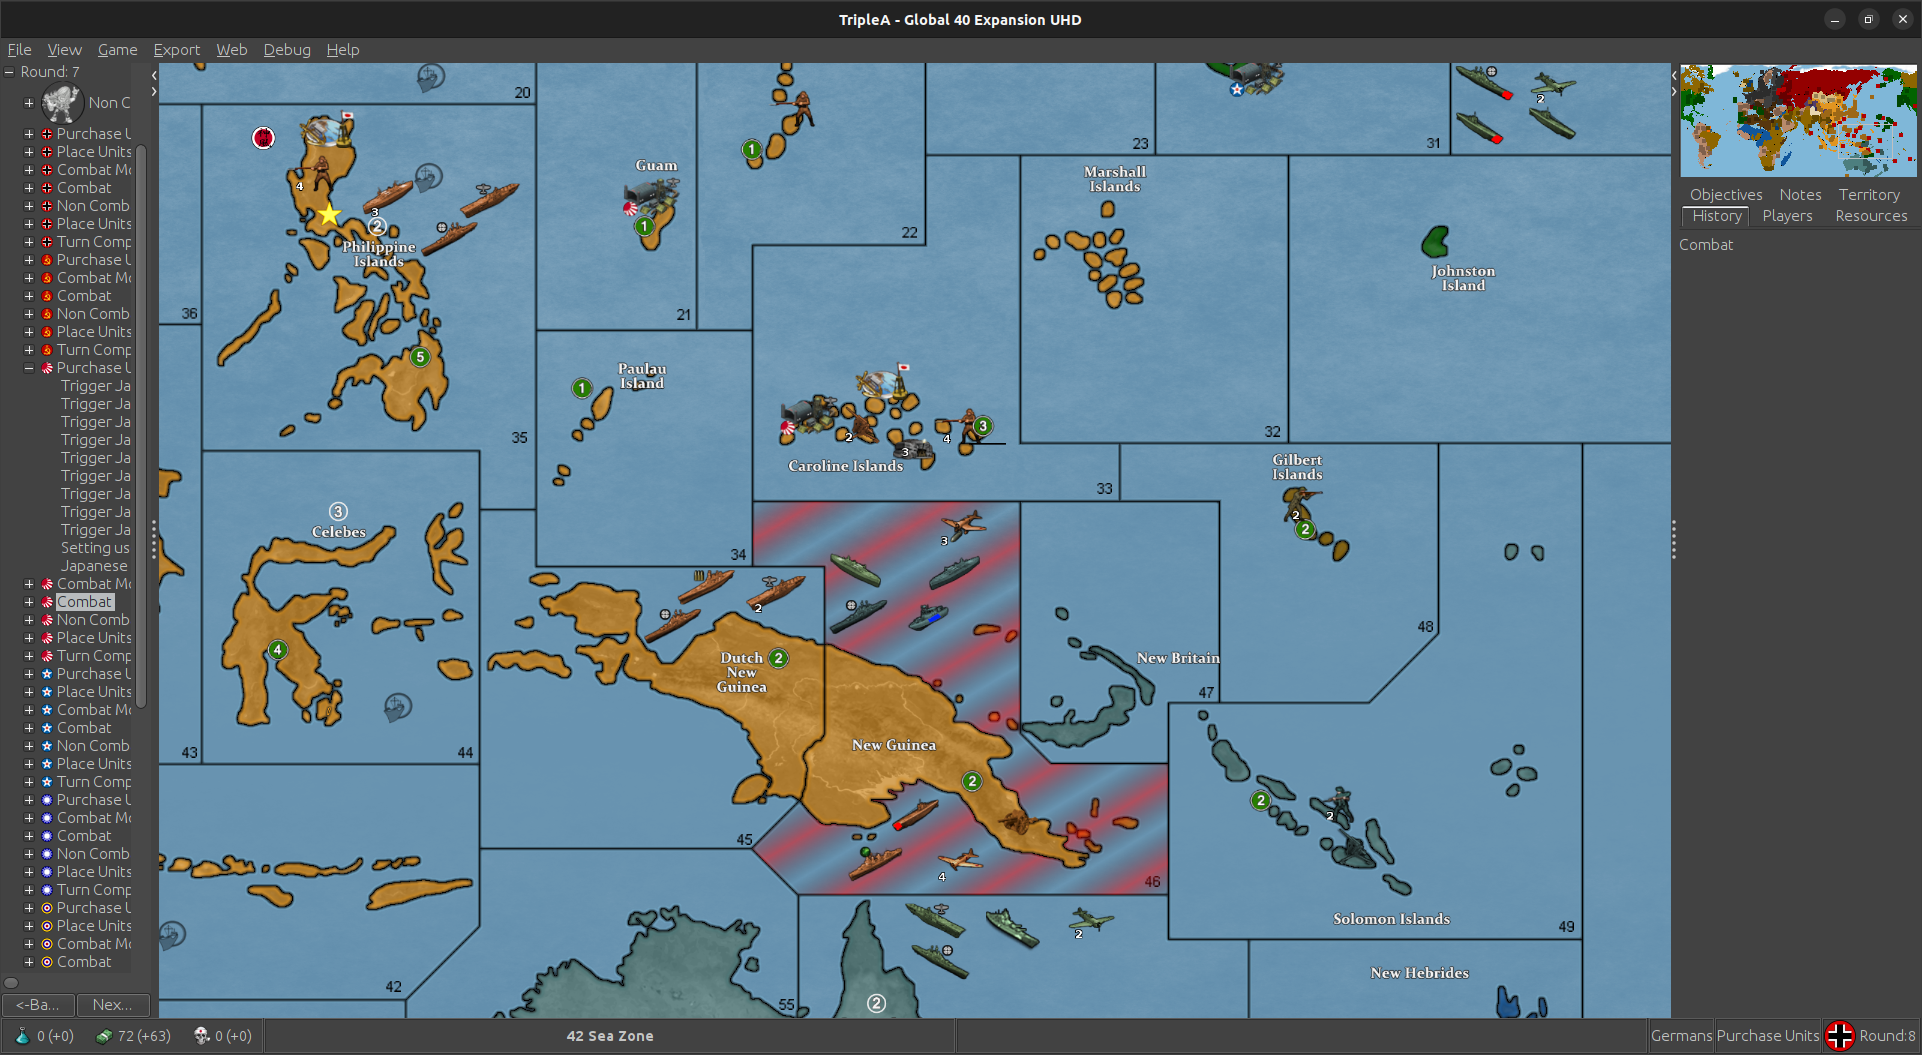Select the Setting us history entry

click(x=95, y=548)
